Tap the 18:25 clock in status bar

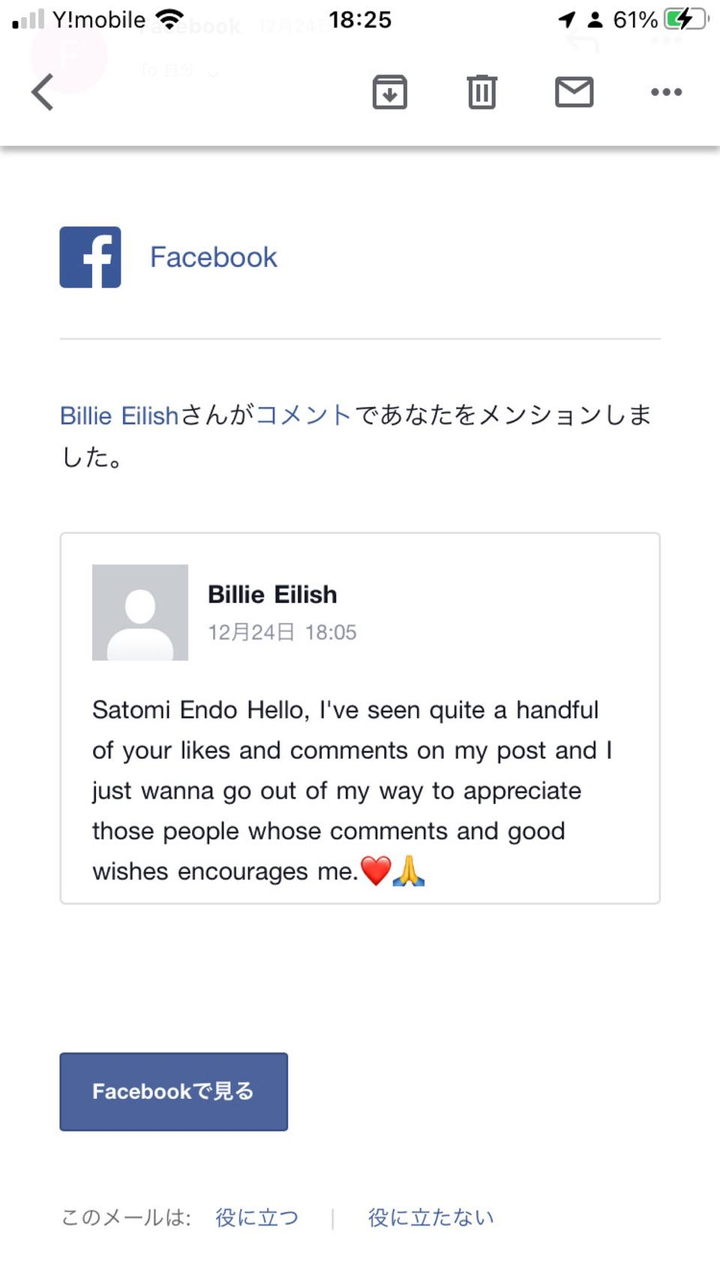tap(360, 19)
